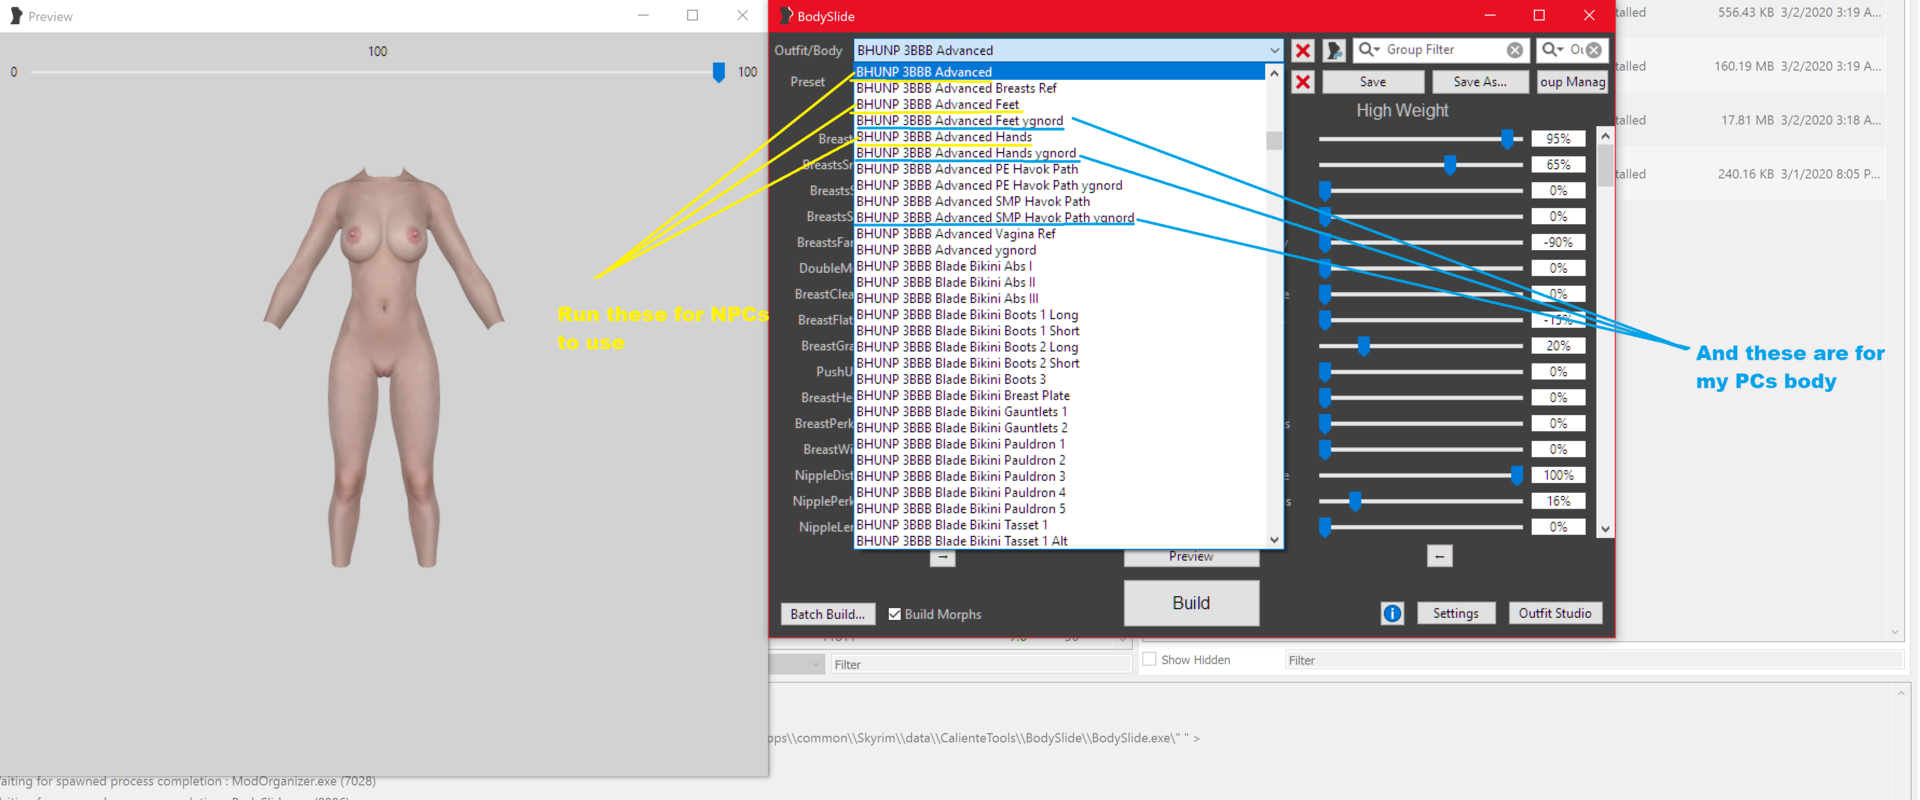This screenshot has height=800, width=1920.
Task: Pick BHUNP 3BBB Blade Bikini Boots 3
Action: coord(1060,379)
